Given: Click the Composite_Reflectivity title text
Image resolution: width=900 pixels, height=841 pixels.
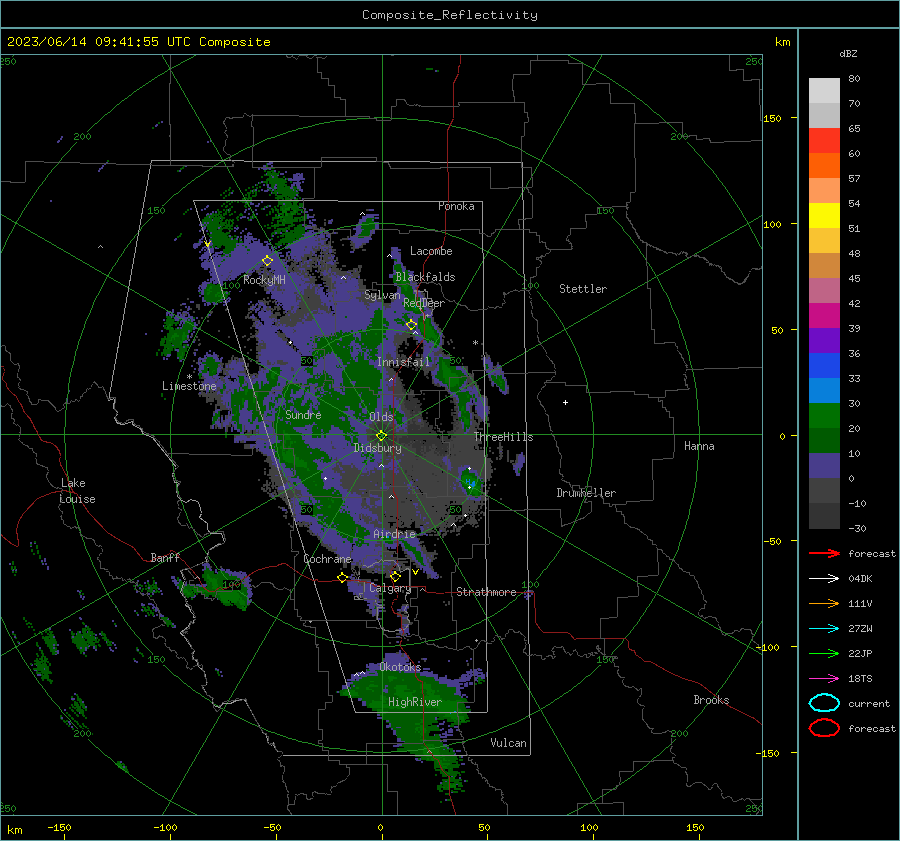Looking at the screenshot, I should [x=449, y=15].
